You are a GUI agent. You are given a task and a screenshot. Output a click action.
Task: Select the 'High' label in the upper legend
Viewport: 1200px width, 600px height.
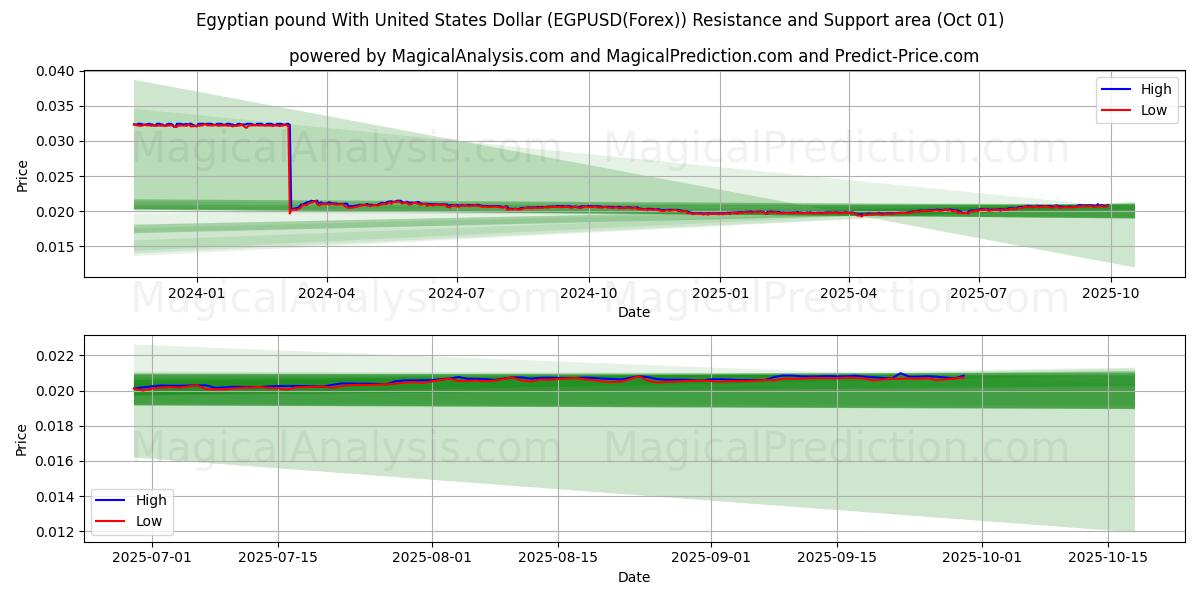pos(1156,89)
